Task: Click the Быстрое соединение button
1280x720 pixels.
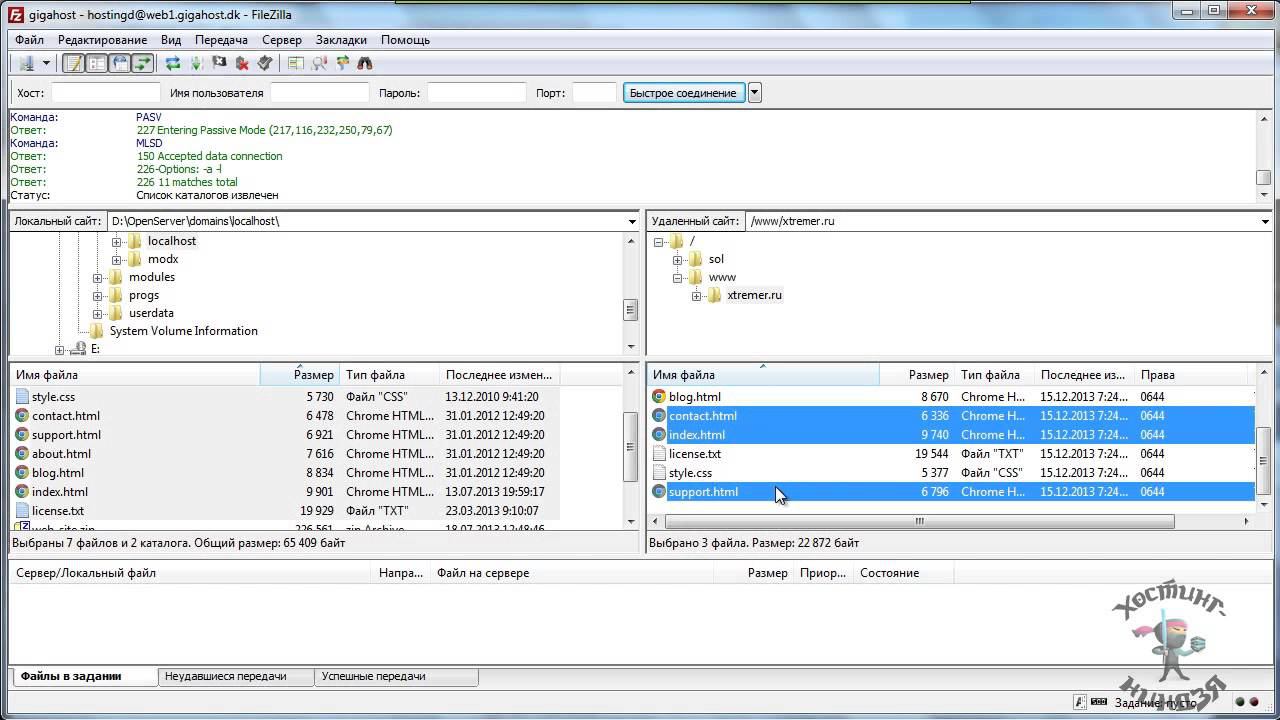Action: click(683, 93)
